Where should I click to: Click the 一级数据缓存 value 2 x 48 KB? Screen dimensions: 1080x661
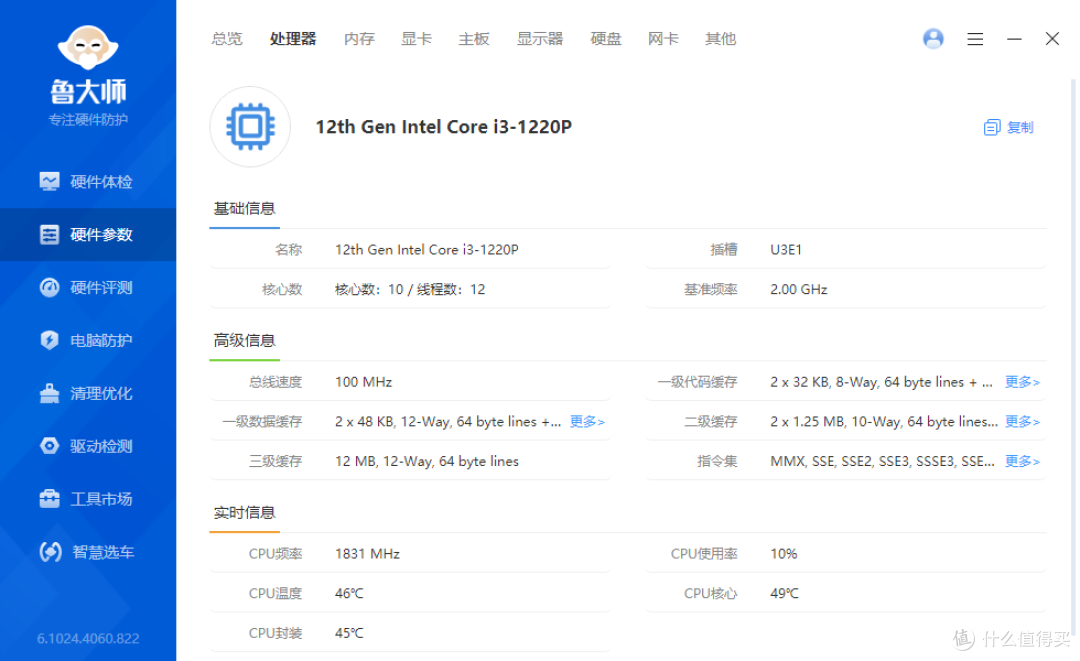(x=448, y=421)
